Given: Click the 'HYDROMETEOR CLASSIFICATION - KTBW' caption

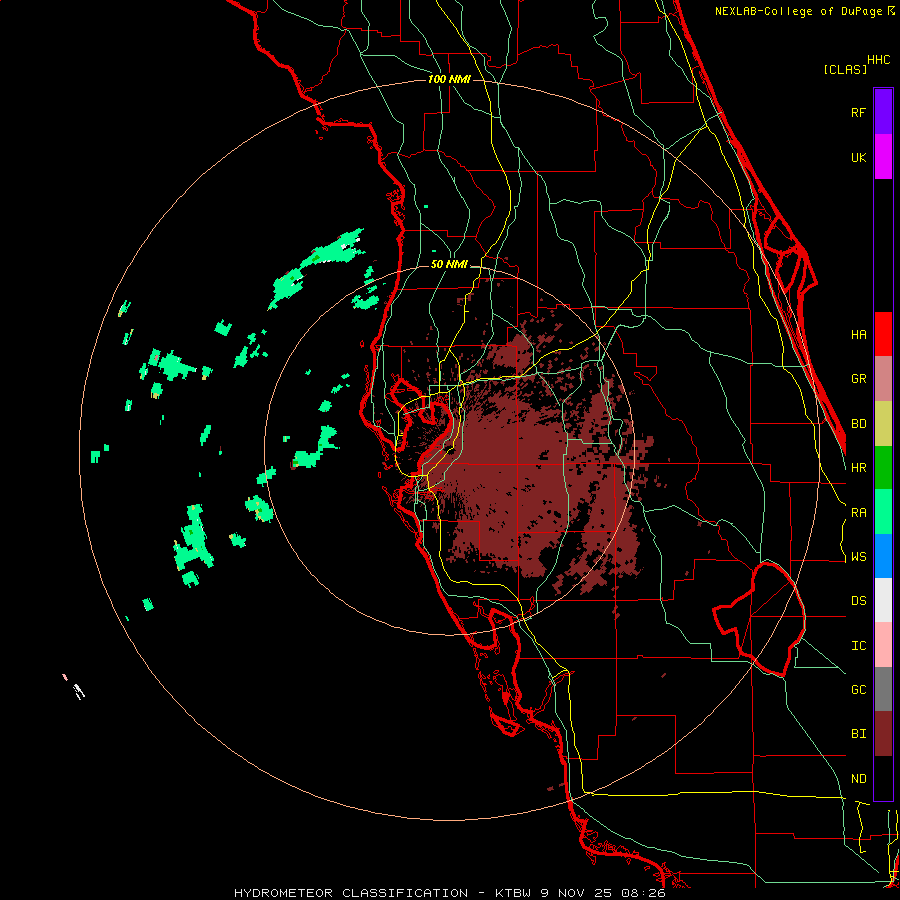Looking at the screenshot, I should [382, 893].
